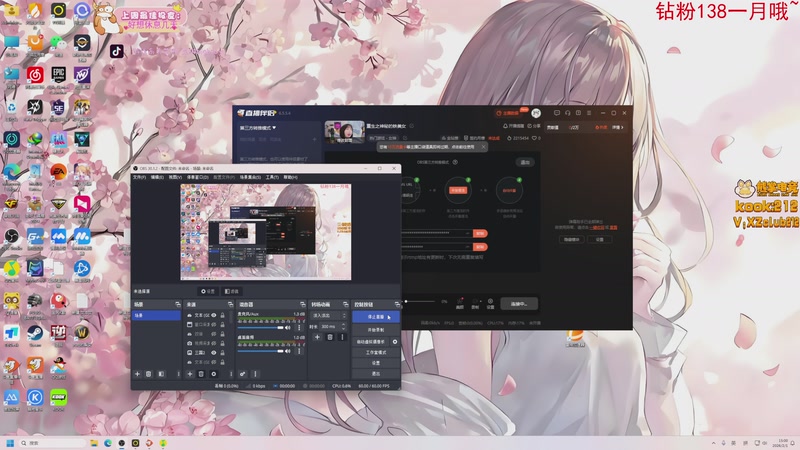Toggle the lock on the first source row
This screenshot has width=800, height=450.
click(x=222, y=315)
